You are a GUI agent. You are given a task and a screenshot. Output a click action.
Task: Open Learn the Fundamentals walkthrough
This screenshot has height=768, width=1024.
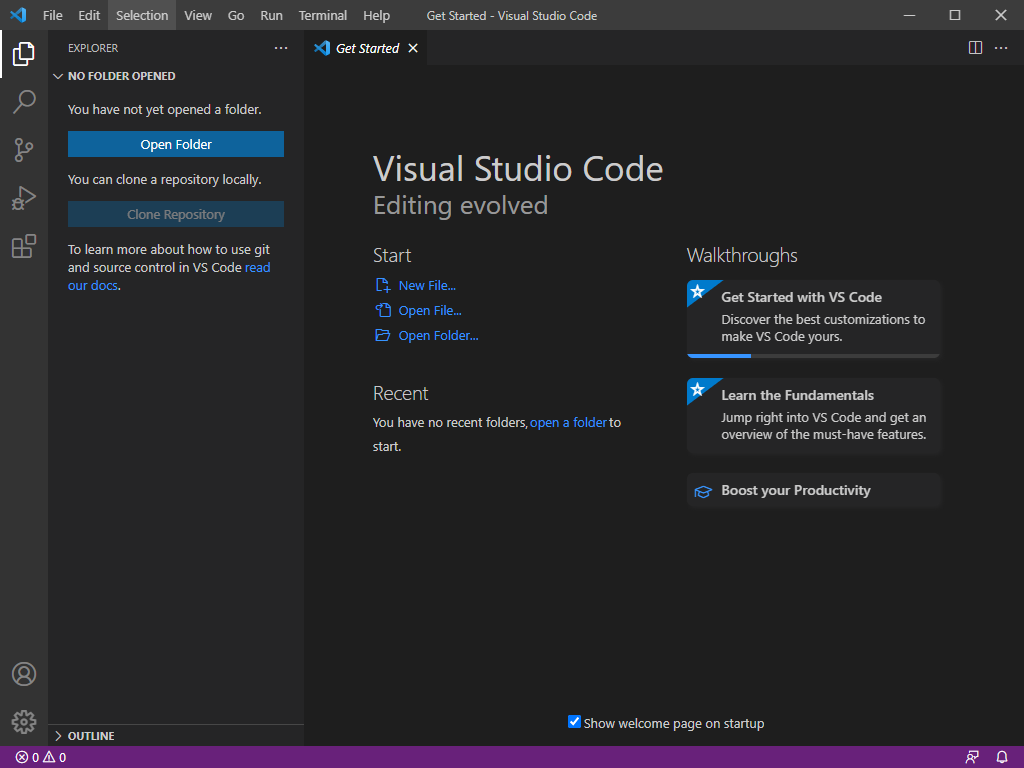pos(813,415)
